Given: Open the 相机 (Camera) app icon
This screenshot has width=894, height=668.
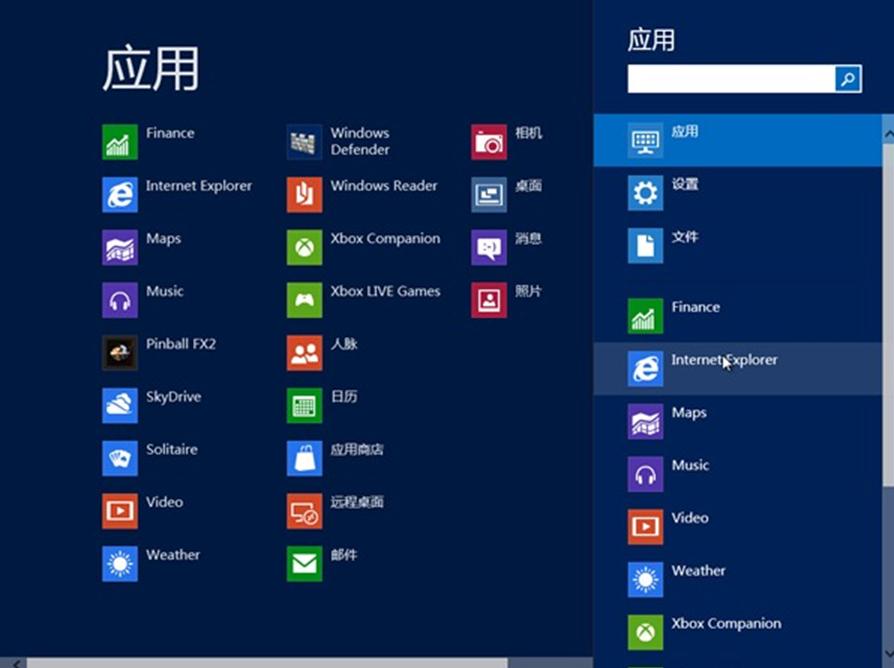Looking at the screenshot, I should point(489,142).
